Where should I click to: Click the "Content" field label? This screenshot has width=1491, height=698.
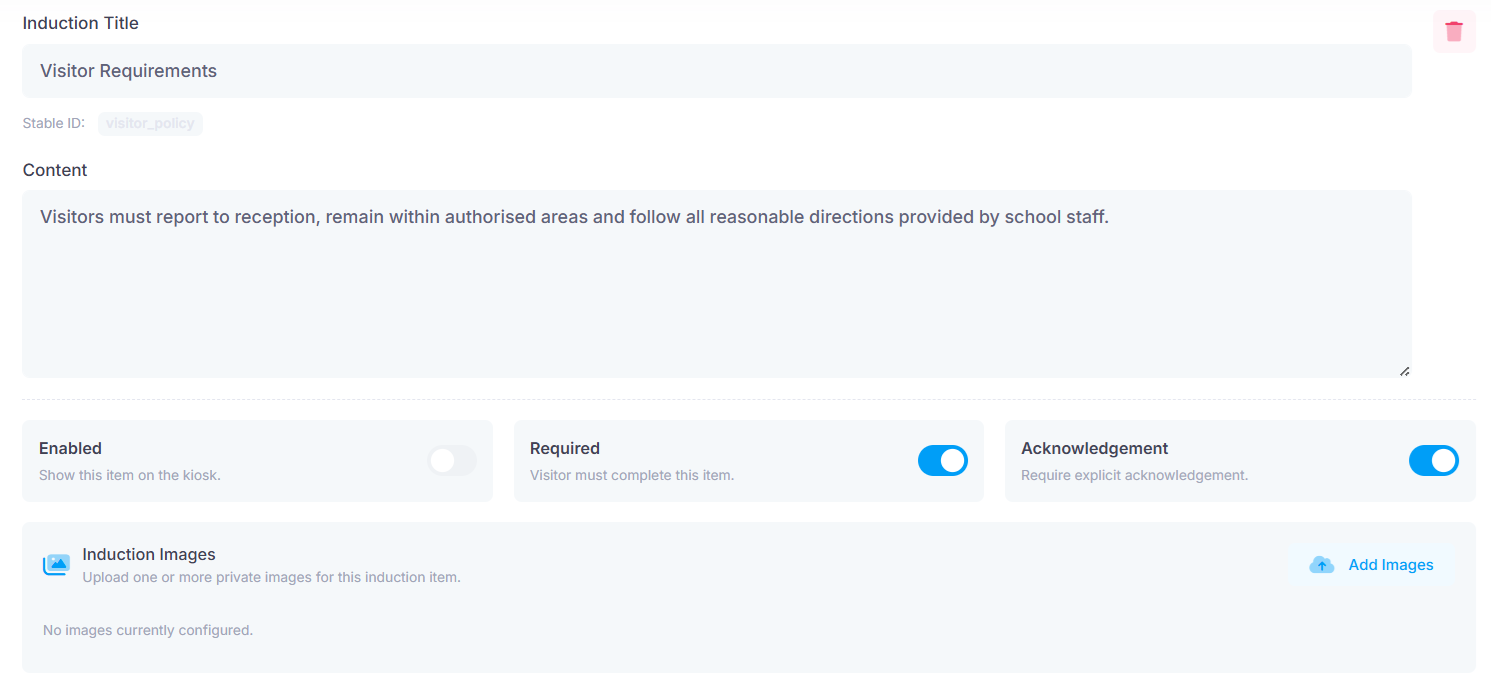55,170
